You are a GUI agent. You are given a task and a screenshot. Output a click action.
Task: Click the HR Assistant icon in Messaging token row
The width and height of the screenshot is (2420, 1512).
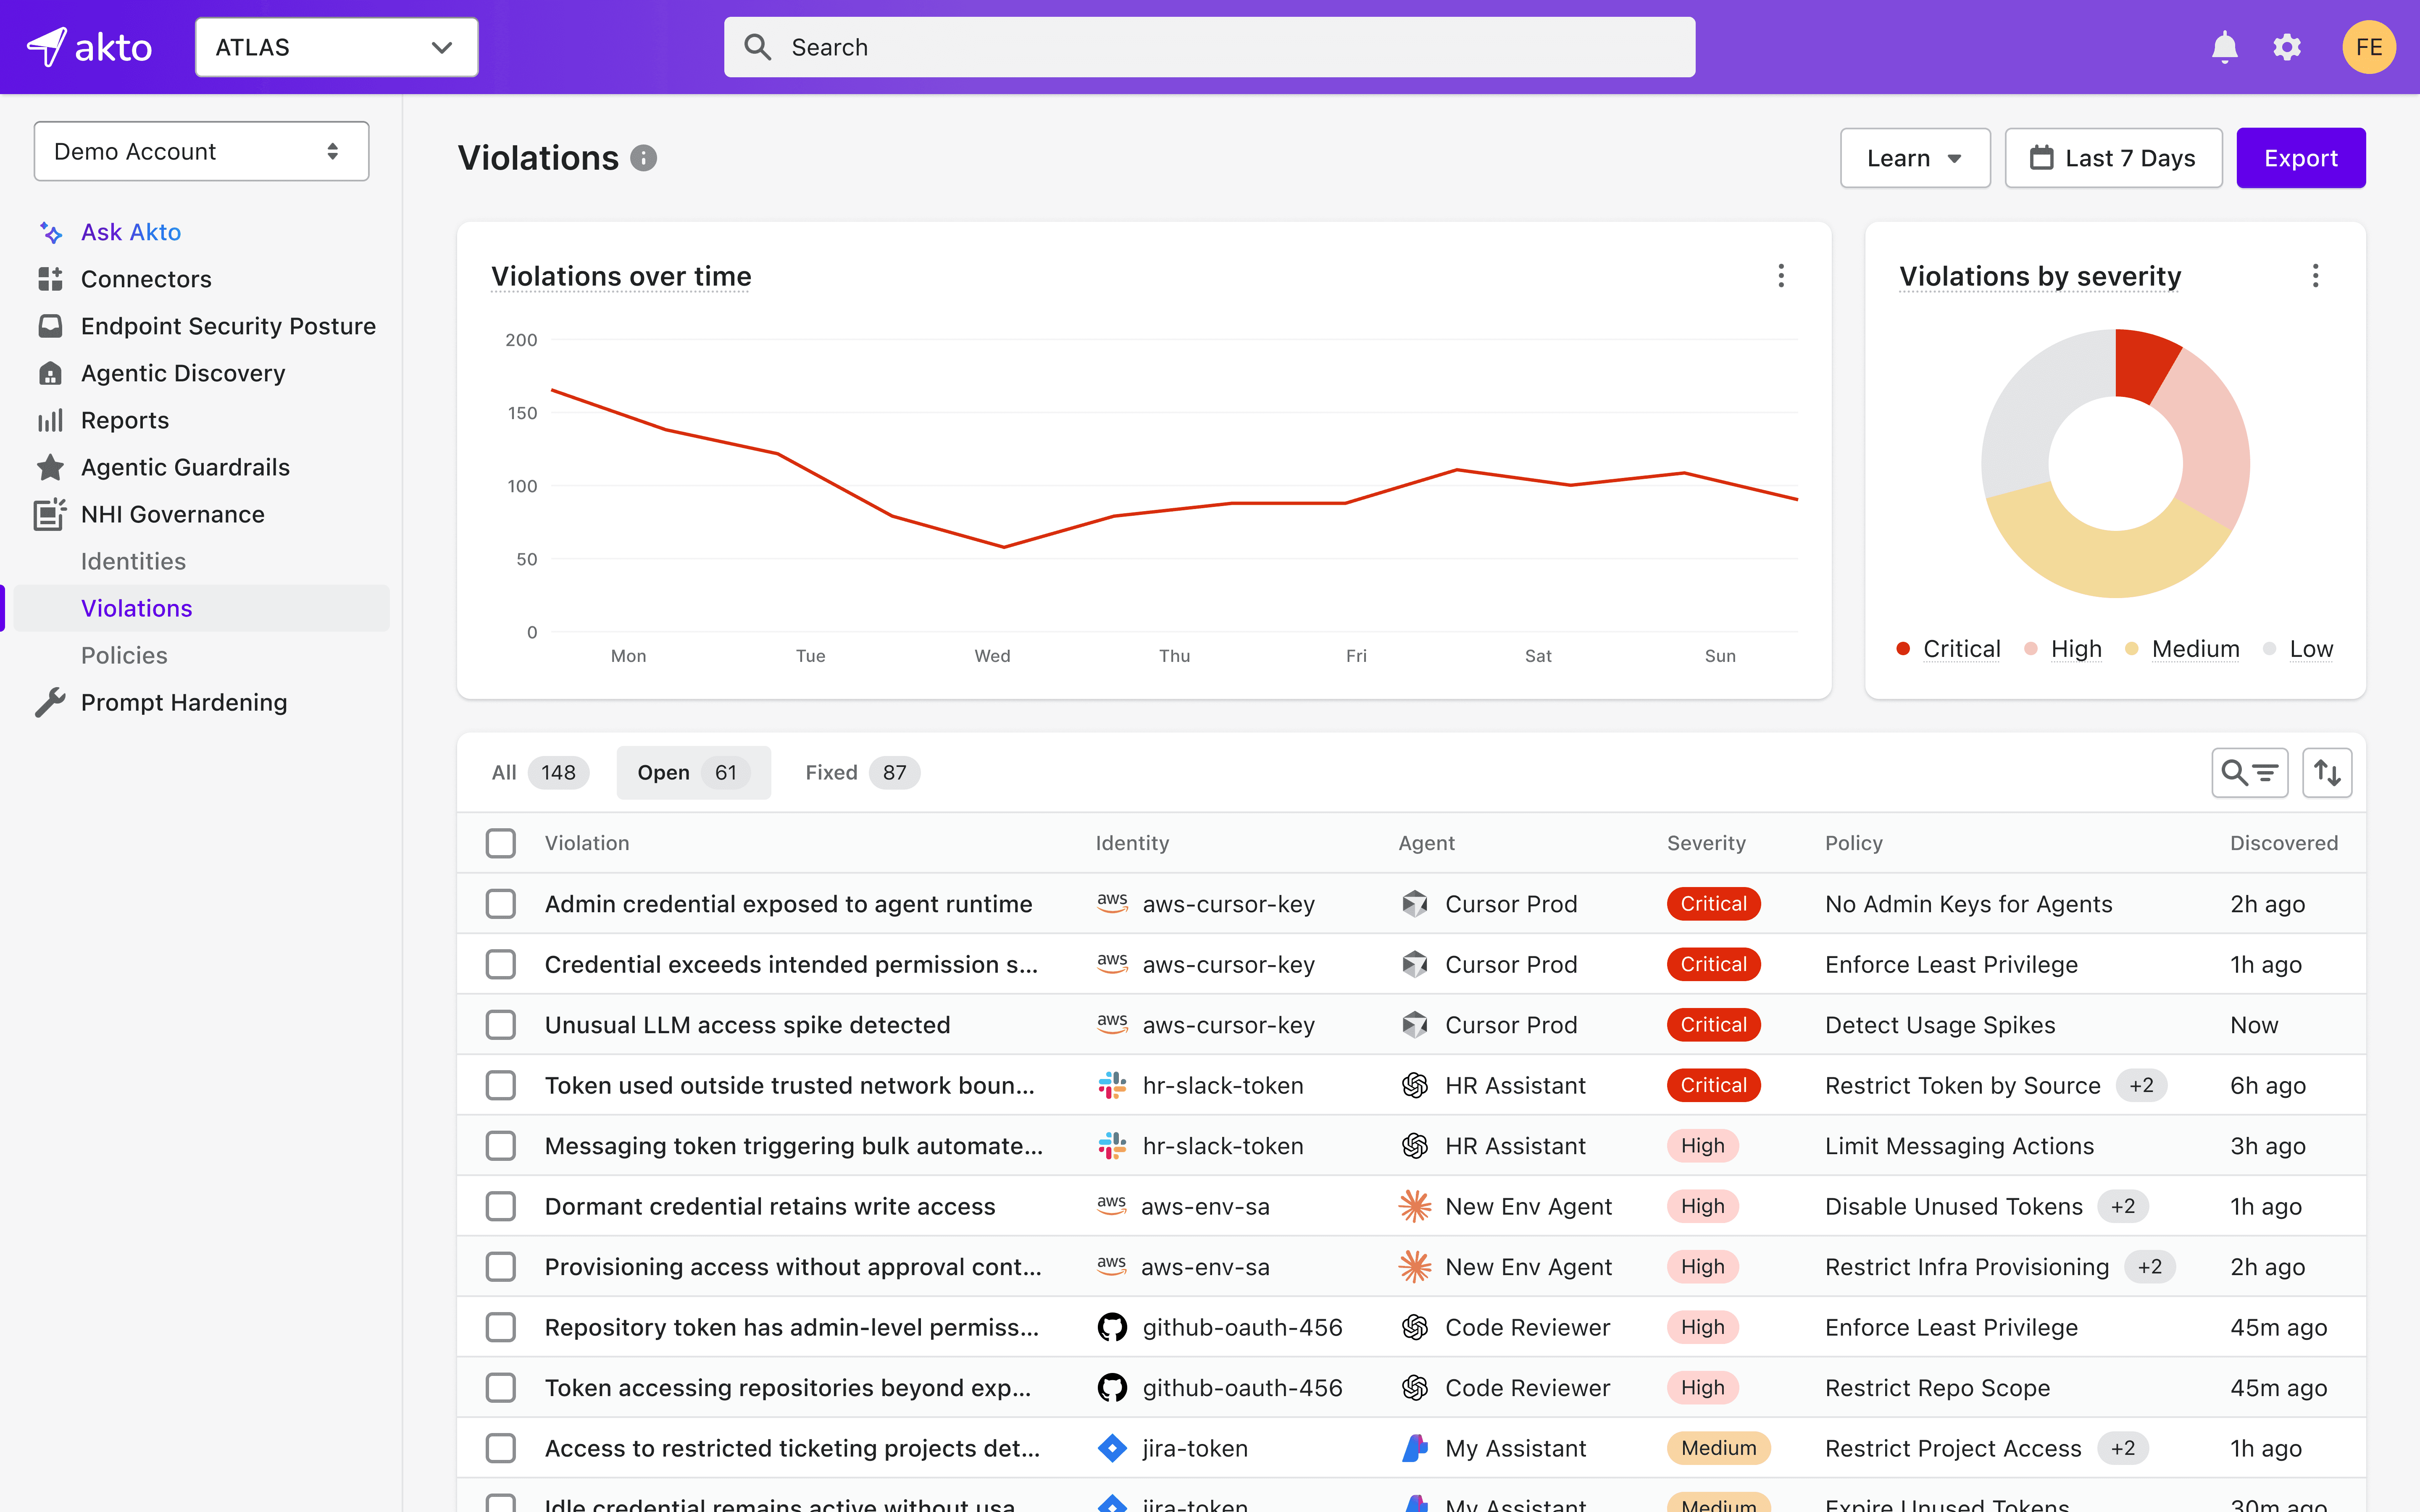point(1415,1146)
